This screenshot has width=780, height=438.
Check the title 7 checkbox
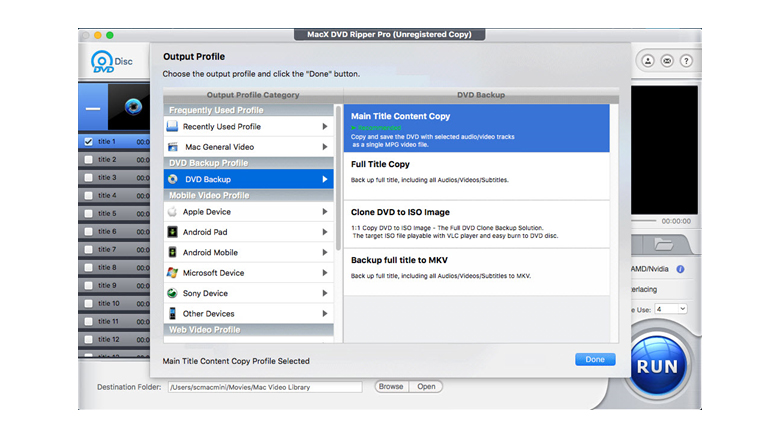[x=89, y=249]
